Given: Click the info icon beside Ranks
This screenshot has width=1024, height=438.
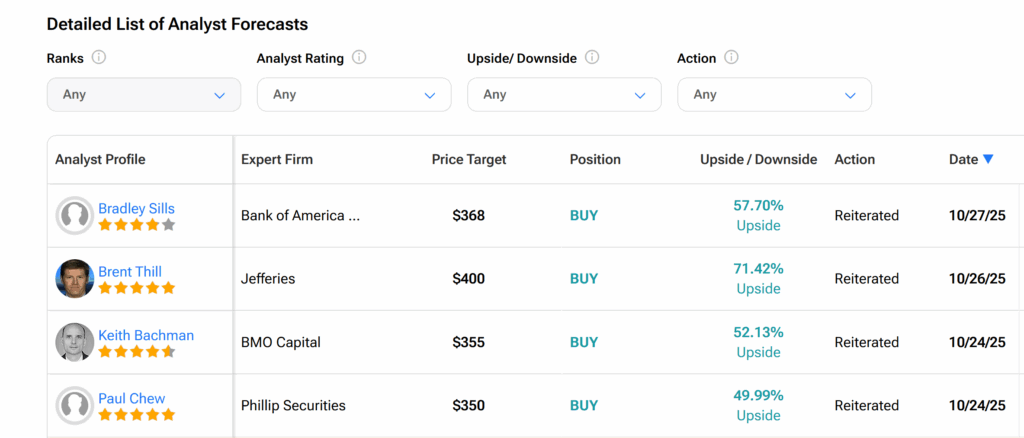Looking at the screenshot, I should pos(98,57).
